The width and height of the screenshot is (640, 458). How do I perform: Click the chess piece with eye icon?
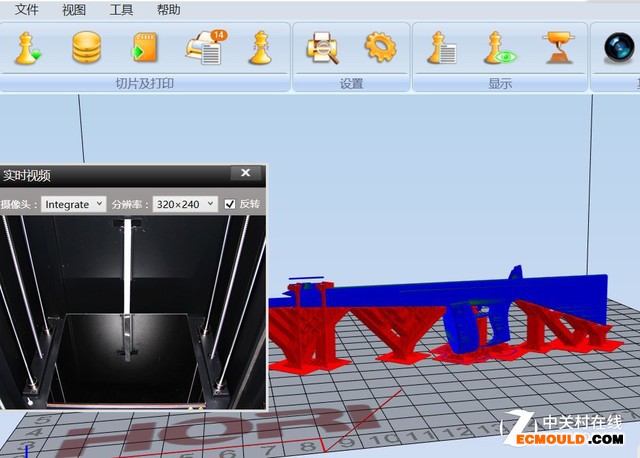tap(498, 48)
